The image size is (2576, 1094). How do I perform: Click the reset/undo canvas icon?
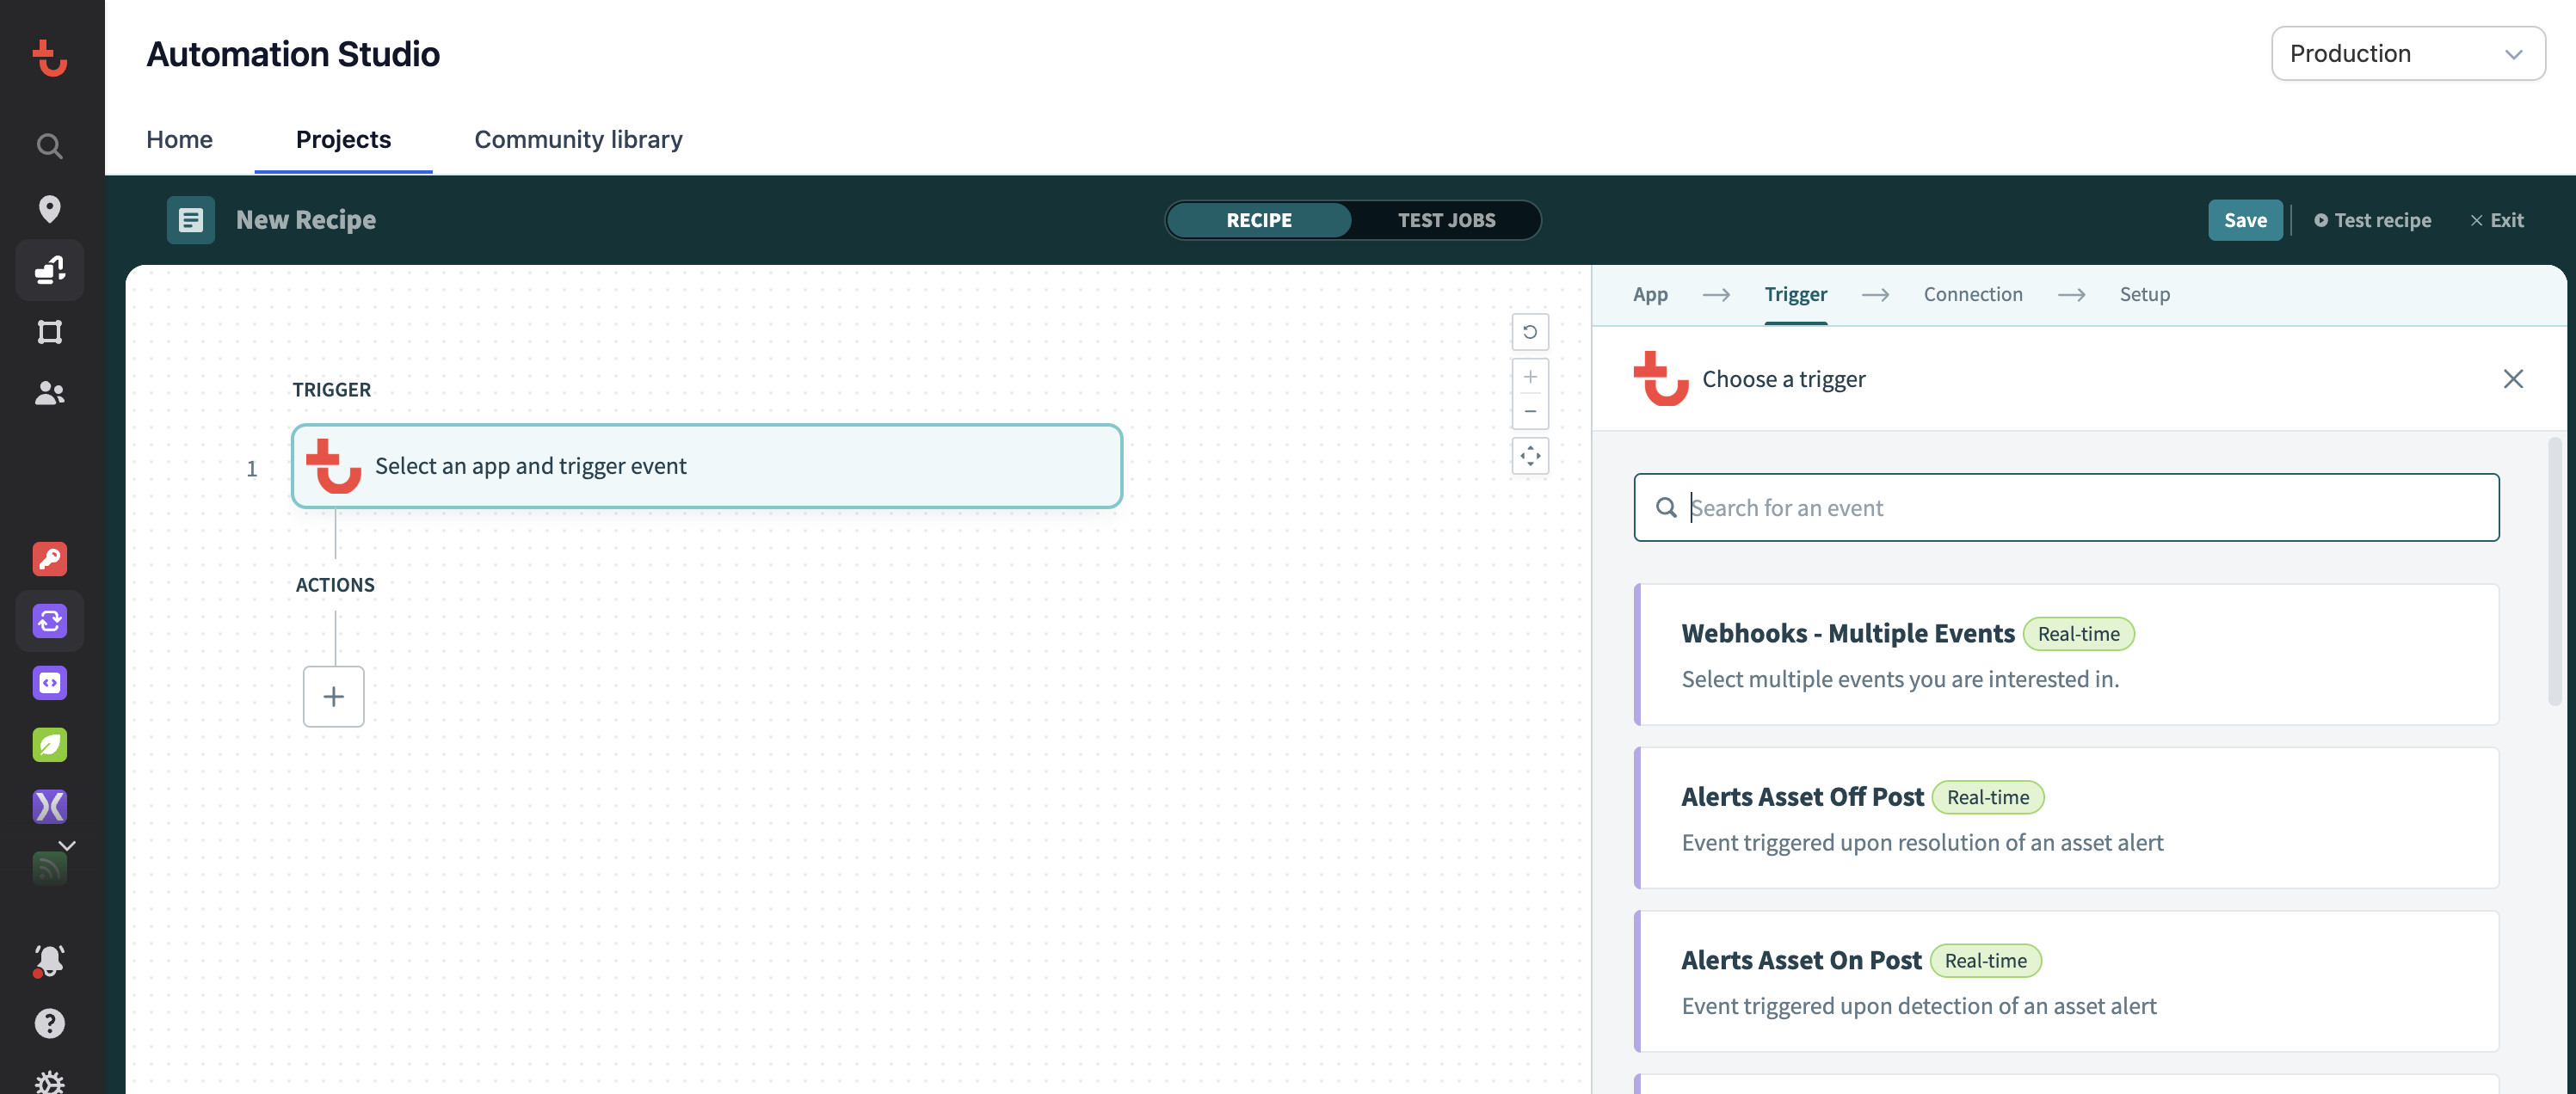tap(1529, 332)
